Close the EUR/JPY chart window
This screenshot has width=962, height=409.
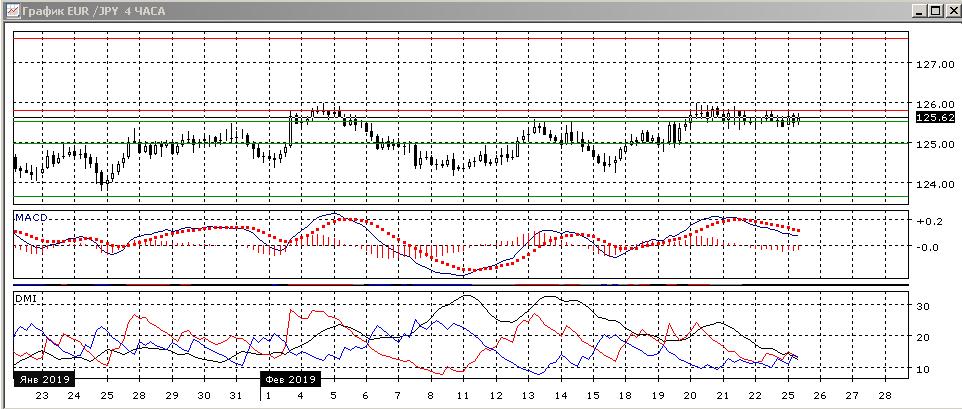951,11
